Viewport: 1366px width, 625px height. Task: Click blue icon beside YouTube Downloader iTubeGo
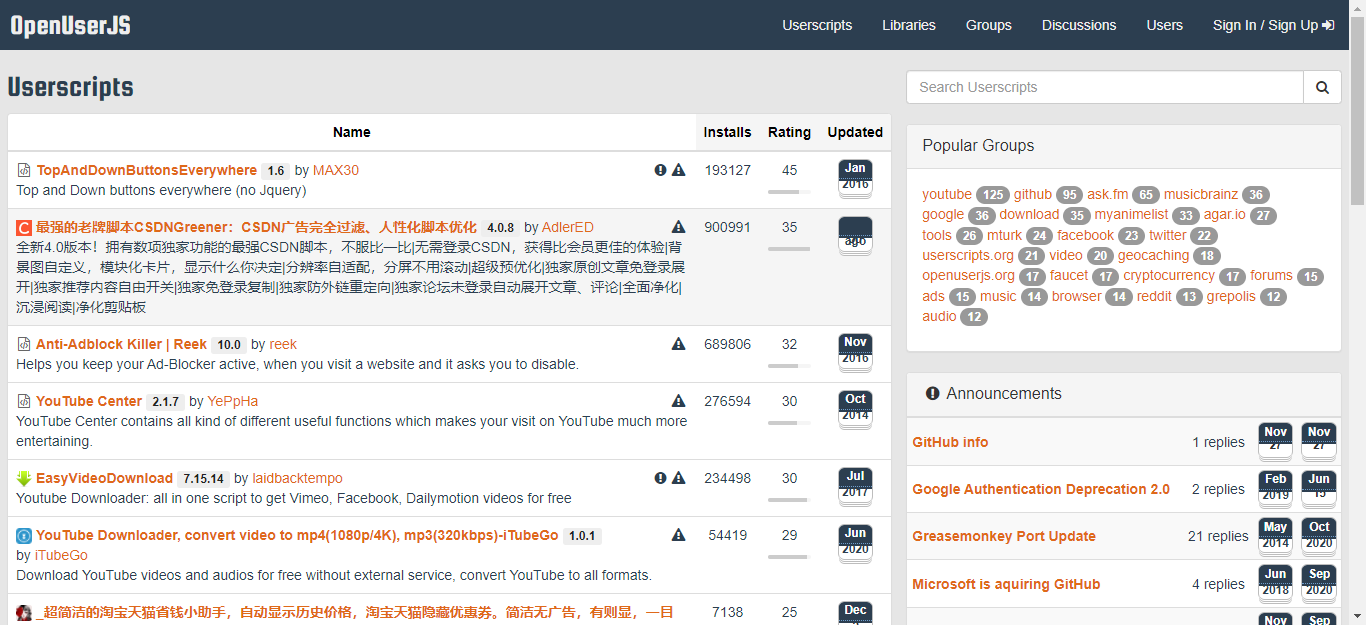point(24,535)
